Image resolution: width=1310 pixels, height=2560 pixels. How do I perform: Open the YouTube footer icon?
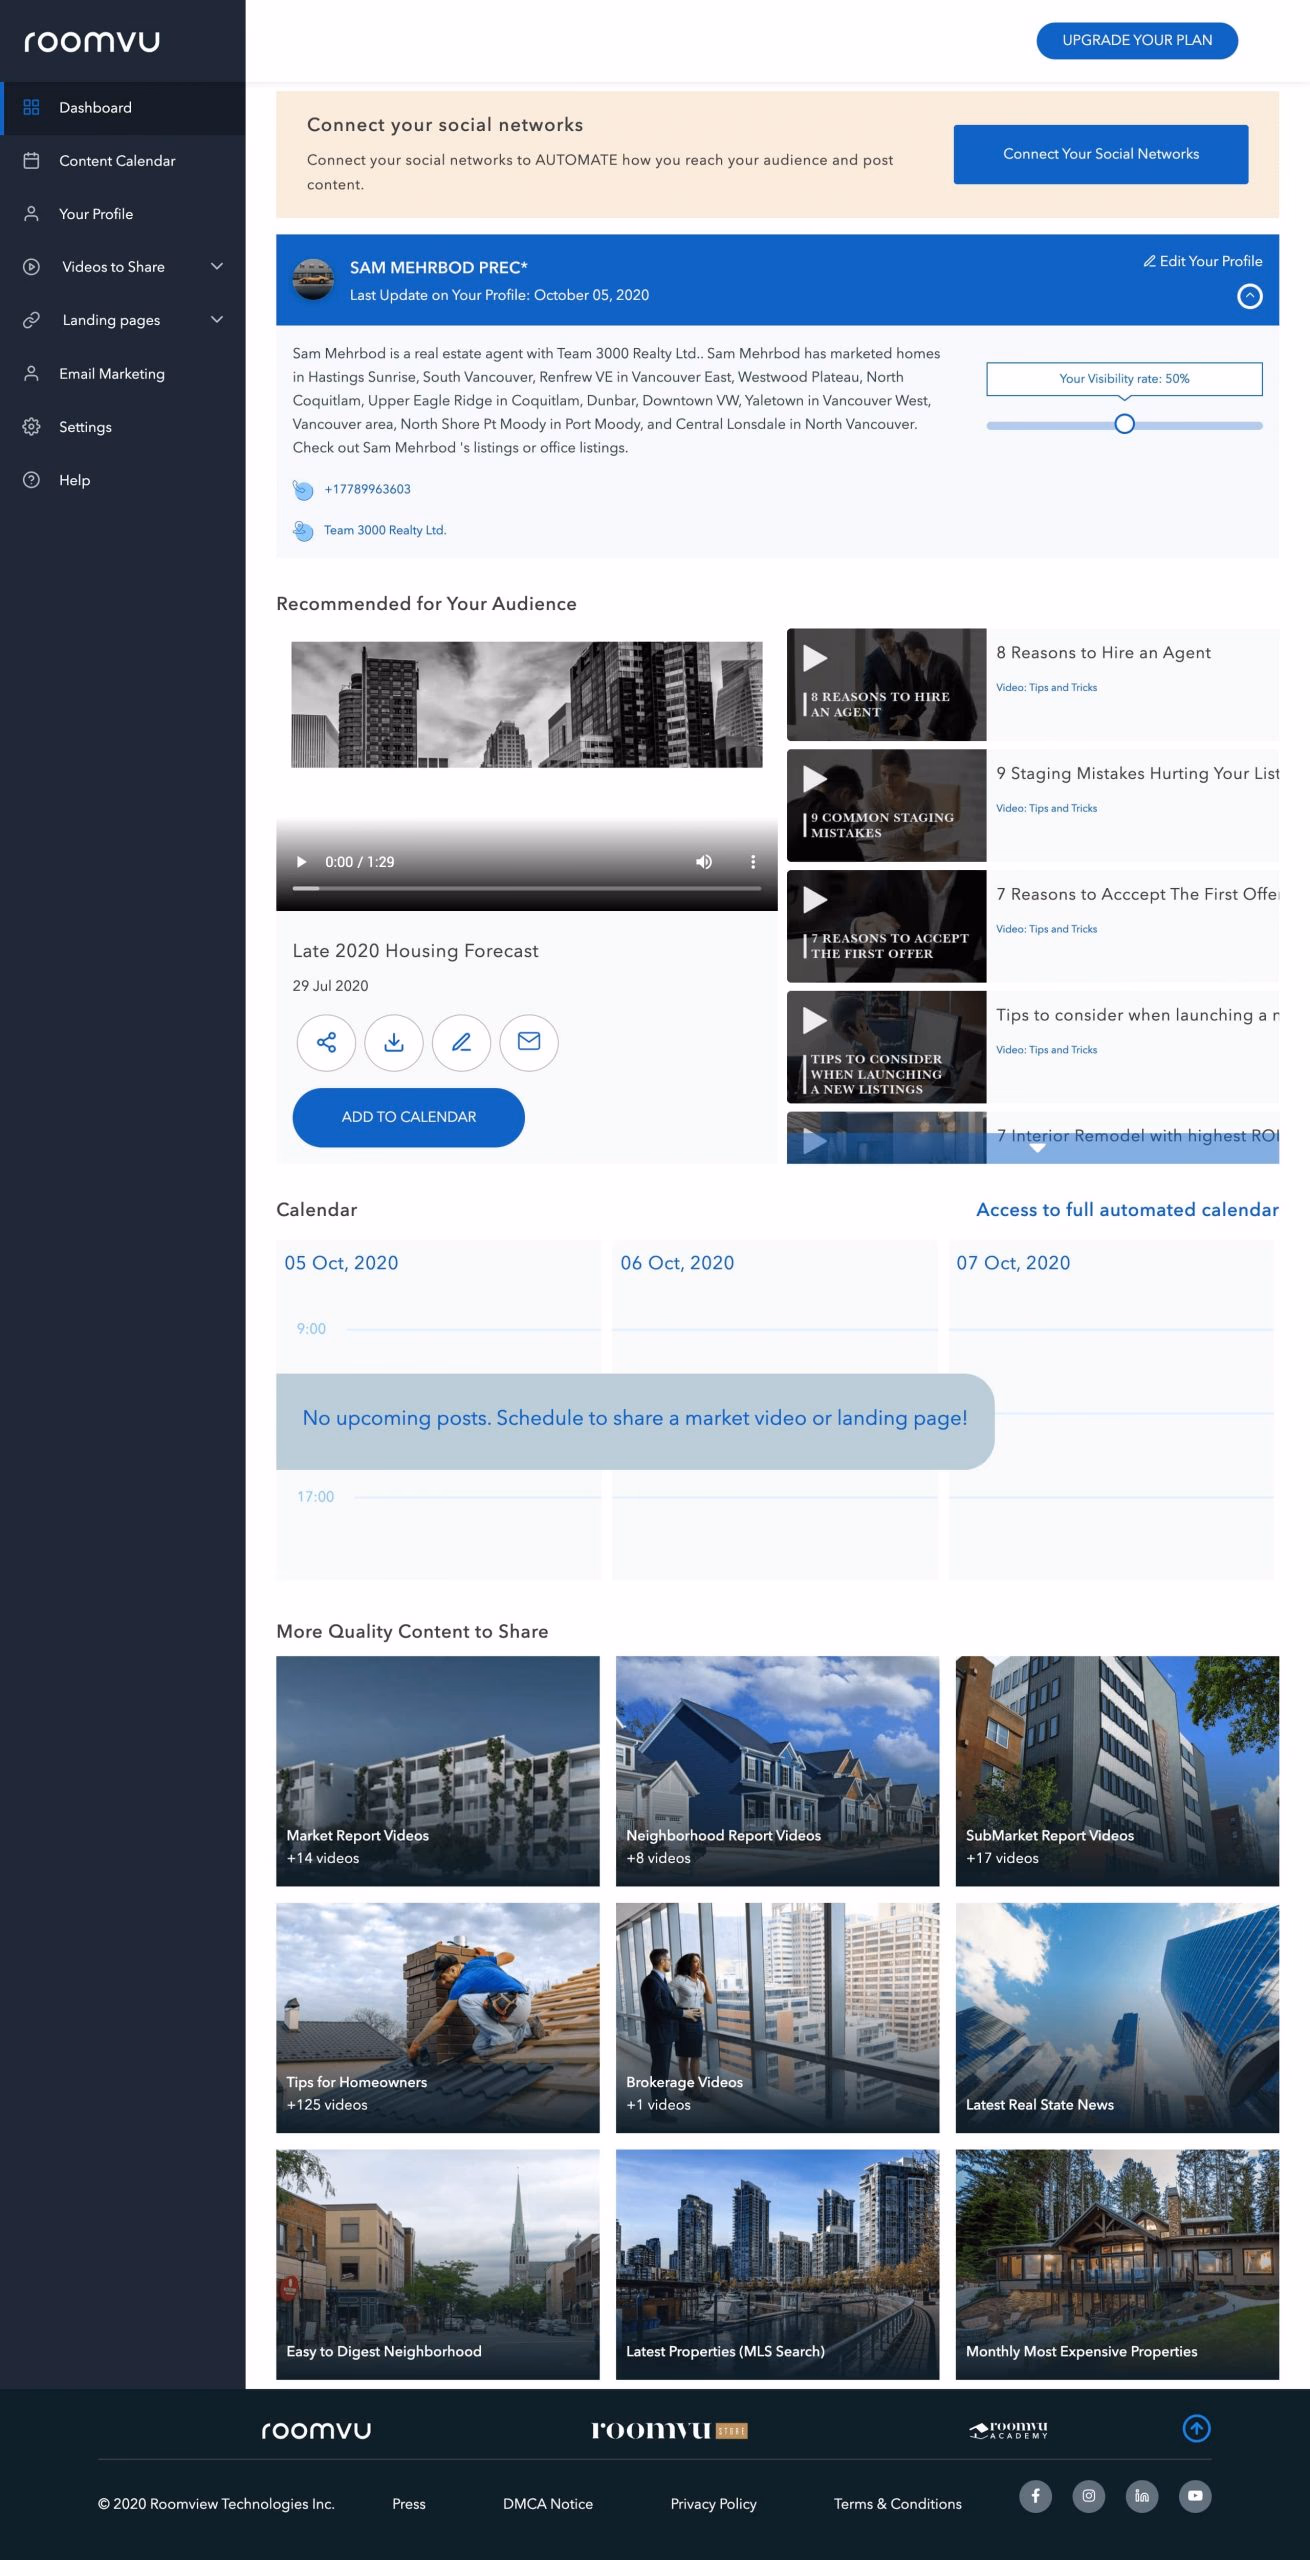tap(1195, 2496)
